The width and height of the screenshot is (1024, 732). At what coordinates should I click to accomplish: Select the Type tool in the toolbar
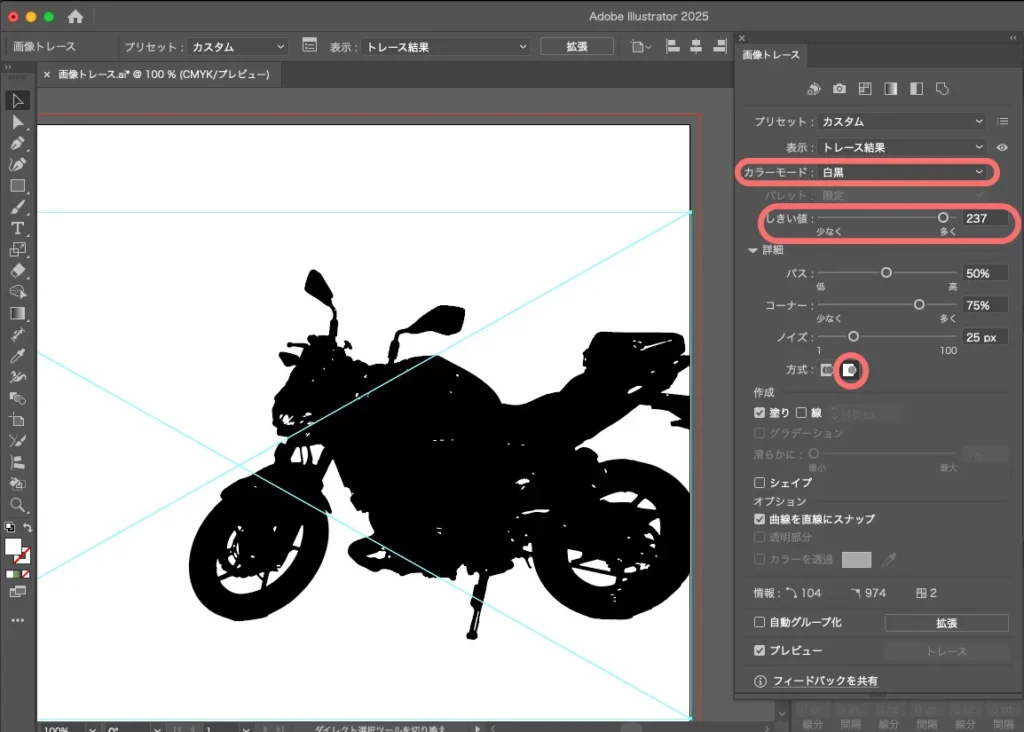pyautogui.click(x=17, y=228)
